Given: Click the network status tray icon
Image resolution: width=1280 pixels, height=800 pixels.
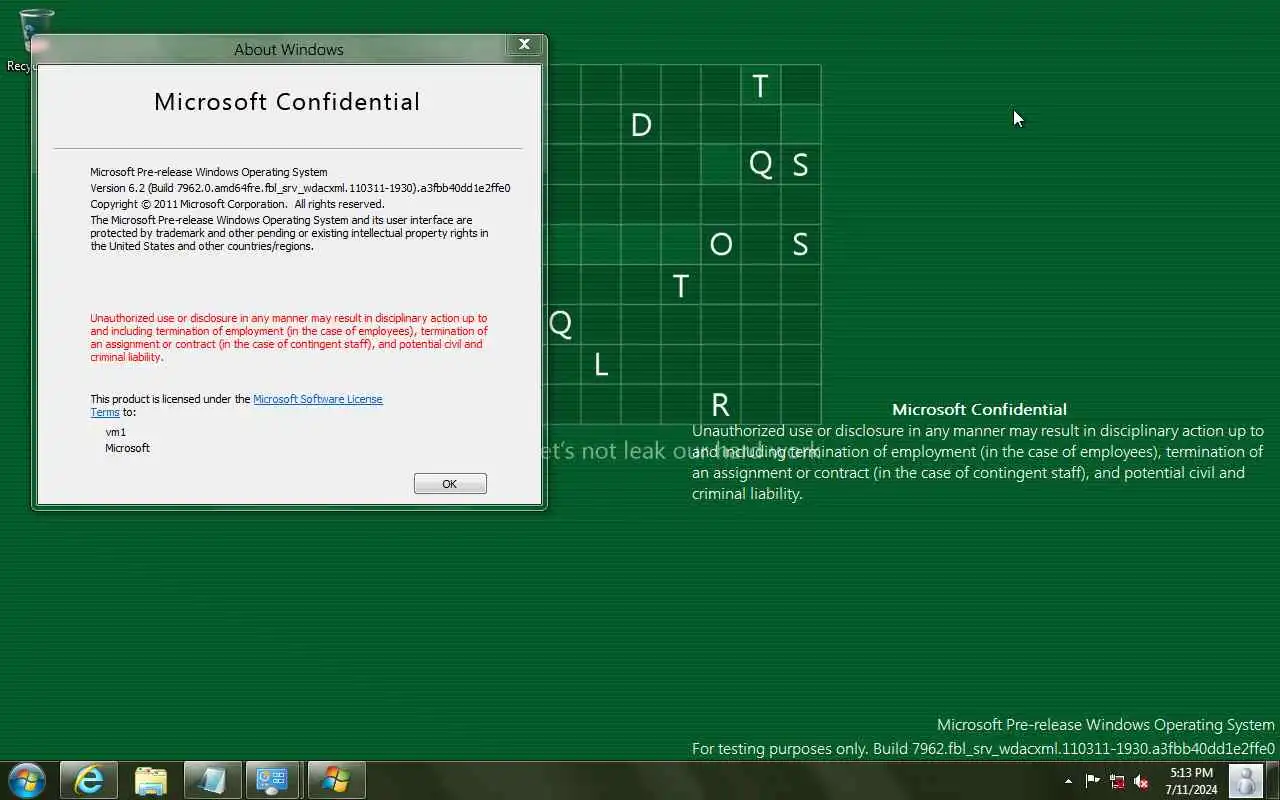Looking at the screenshot, I should [x=1117, y=781].
